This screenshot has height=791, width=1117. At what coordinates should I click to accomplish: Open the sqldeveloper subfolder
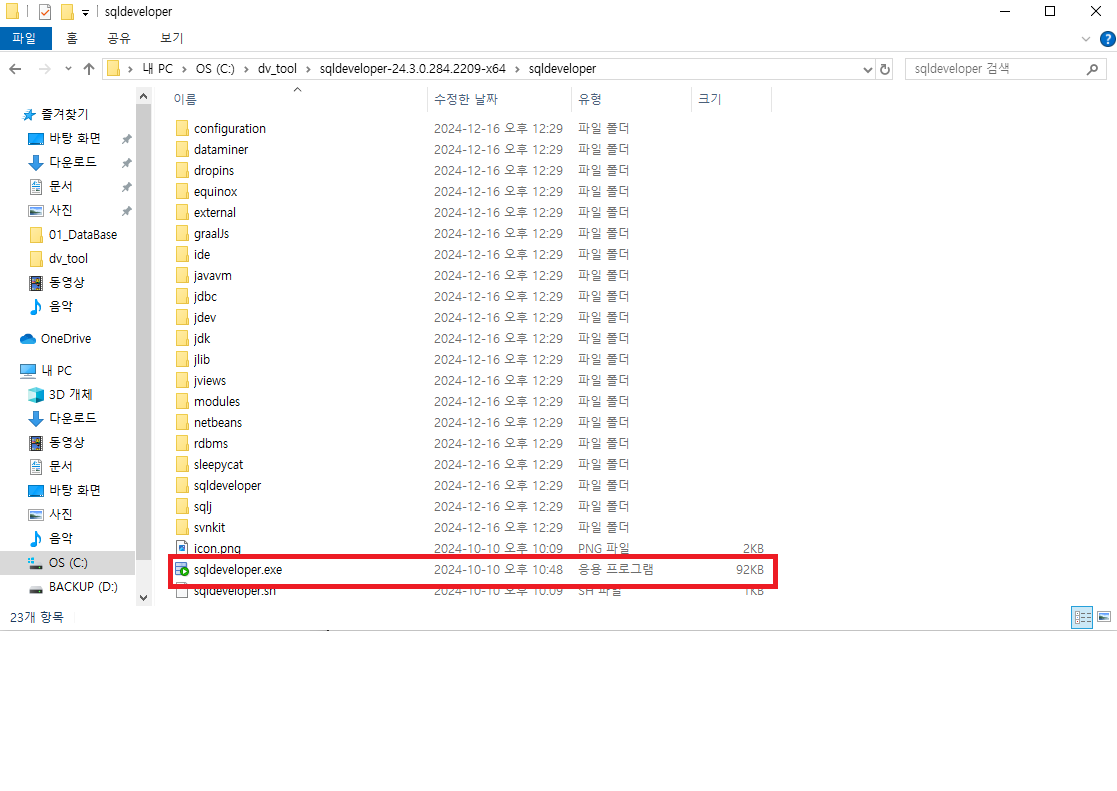tap(227, 485)
